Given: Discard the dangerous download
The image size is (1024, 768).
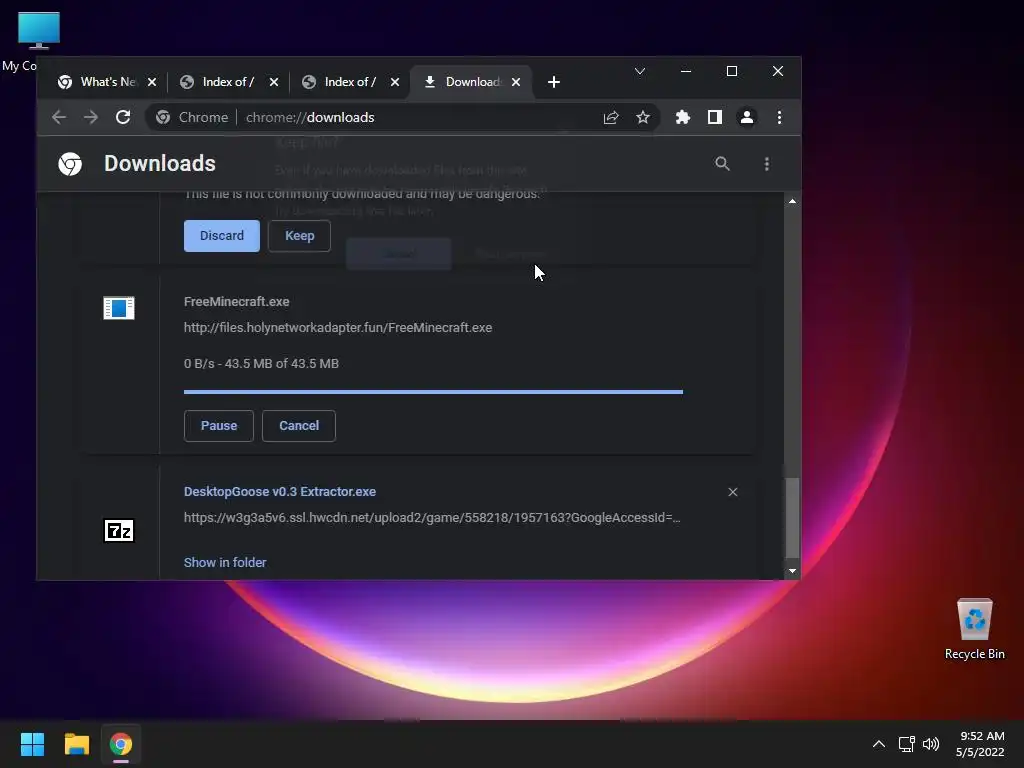Looking at the screenshot, I should tap(221, 236).
